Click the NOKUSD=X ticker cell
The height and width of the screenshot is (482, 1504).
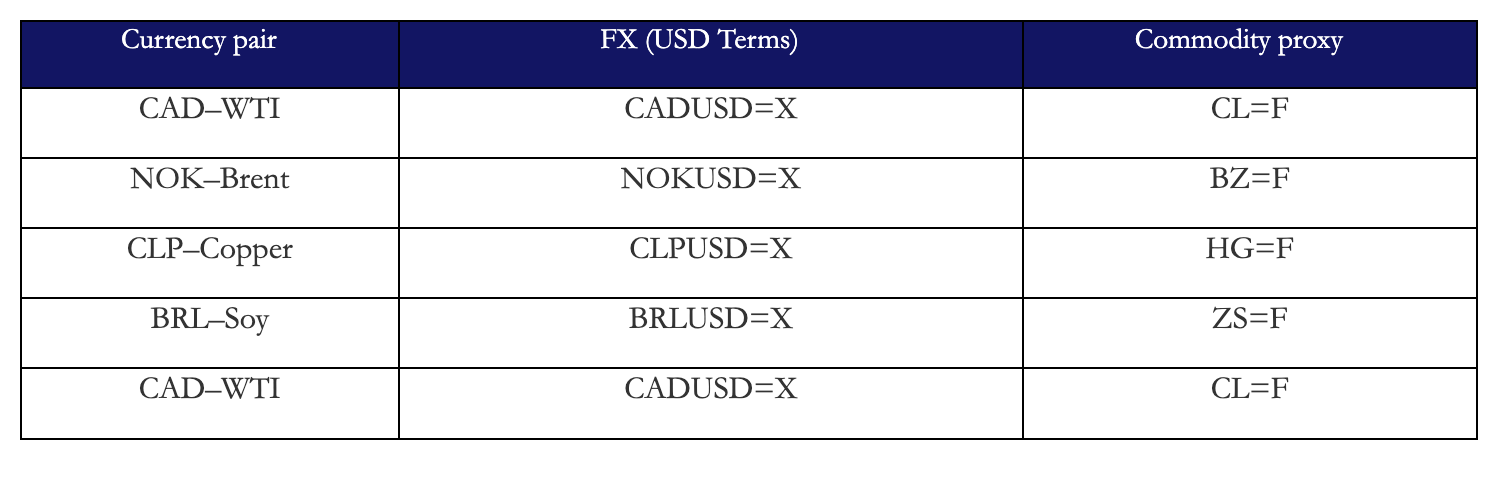[710, 179]
